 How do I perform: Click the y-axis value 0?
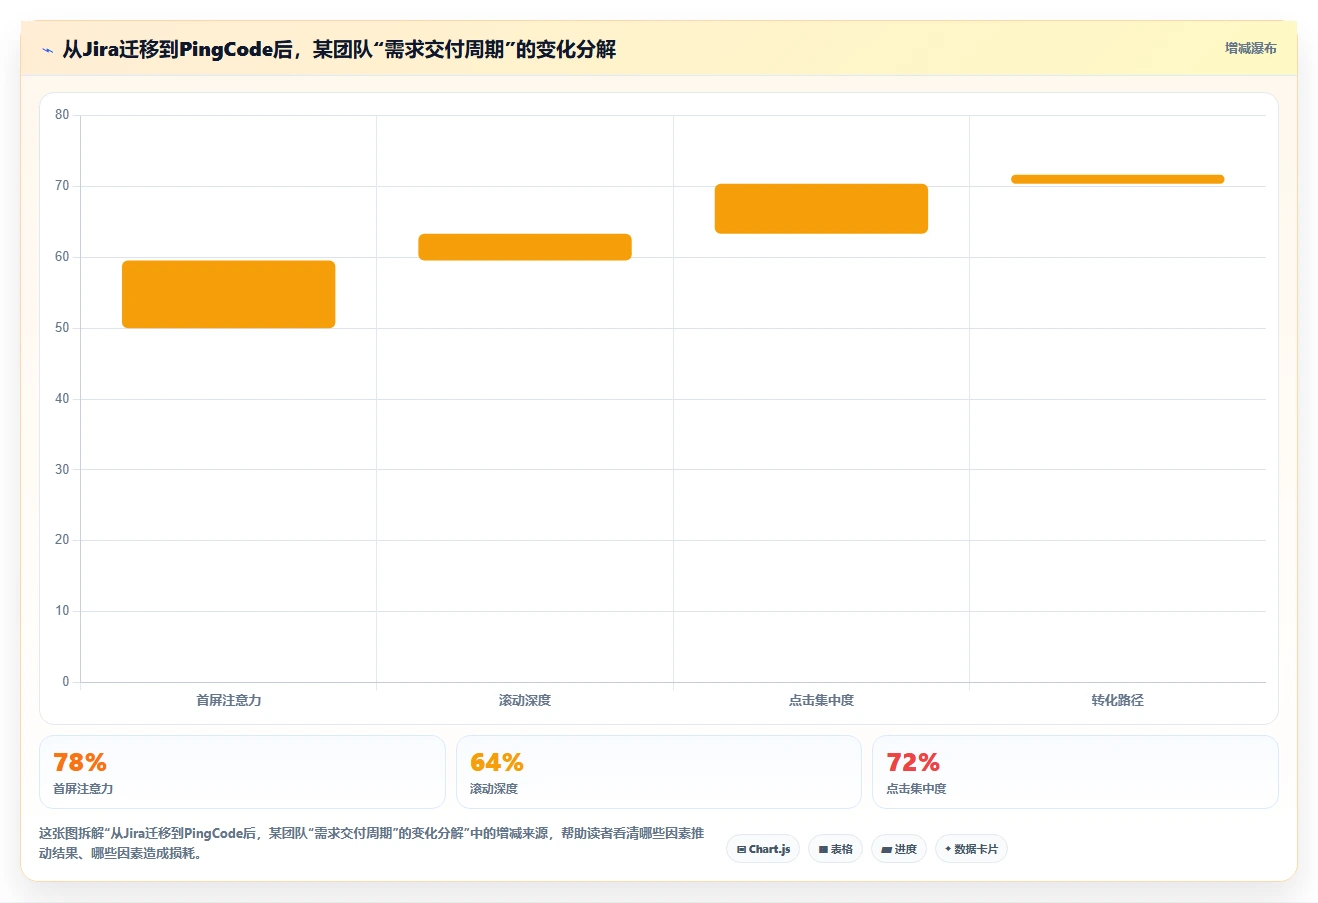point(66,682)
